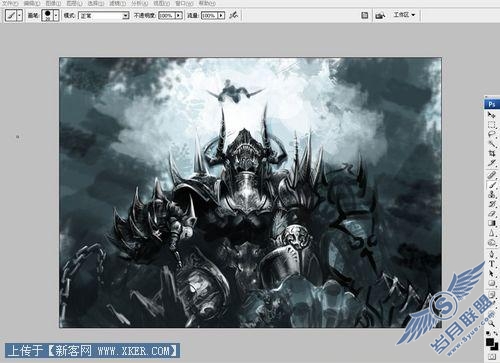The width and height of the screenshot is (500, 363).
Task: Open the opacity slider arrow
Action: pos(179,15)
